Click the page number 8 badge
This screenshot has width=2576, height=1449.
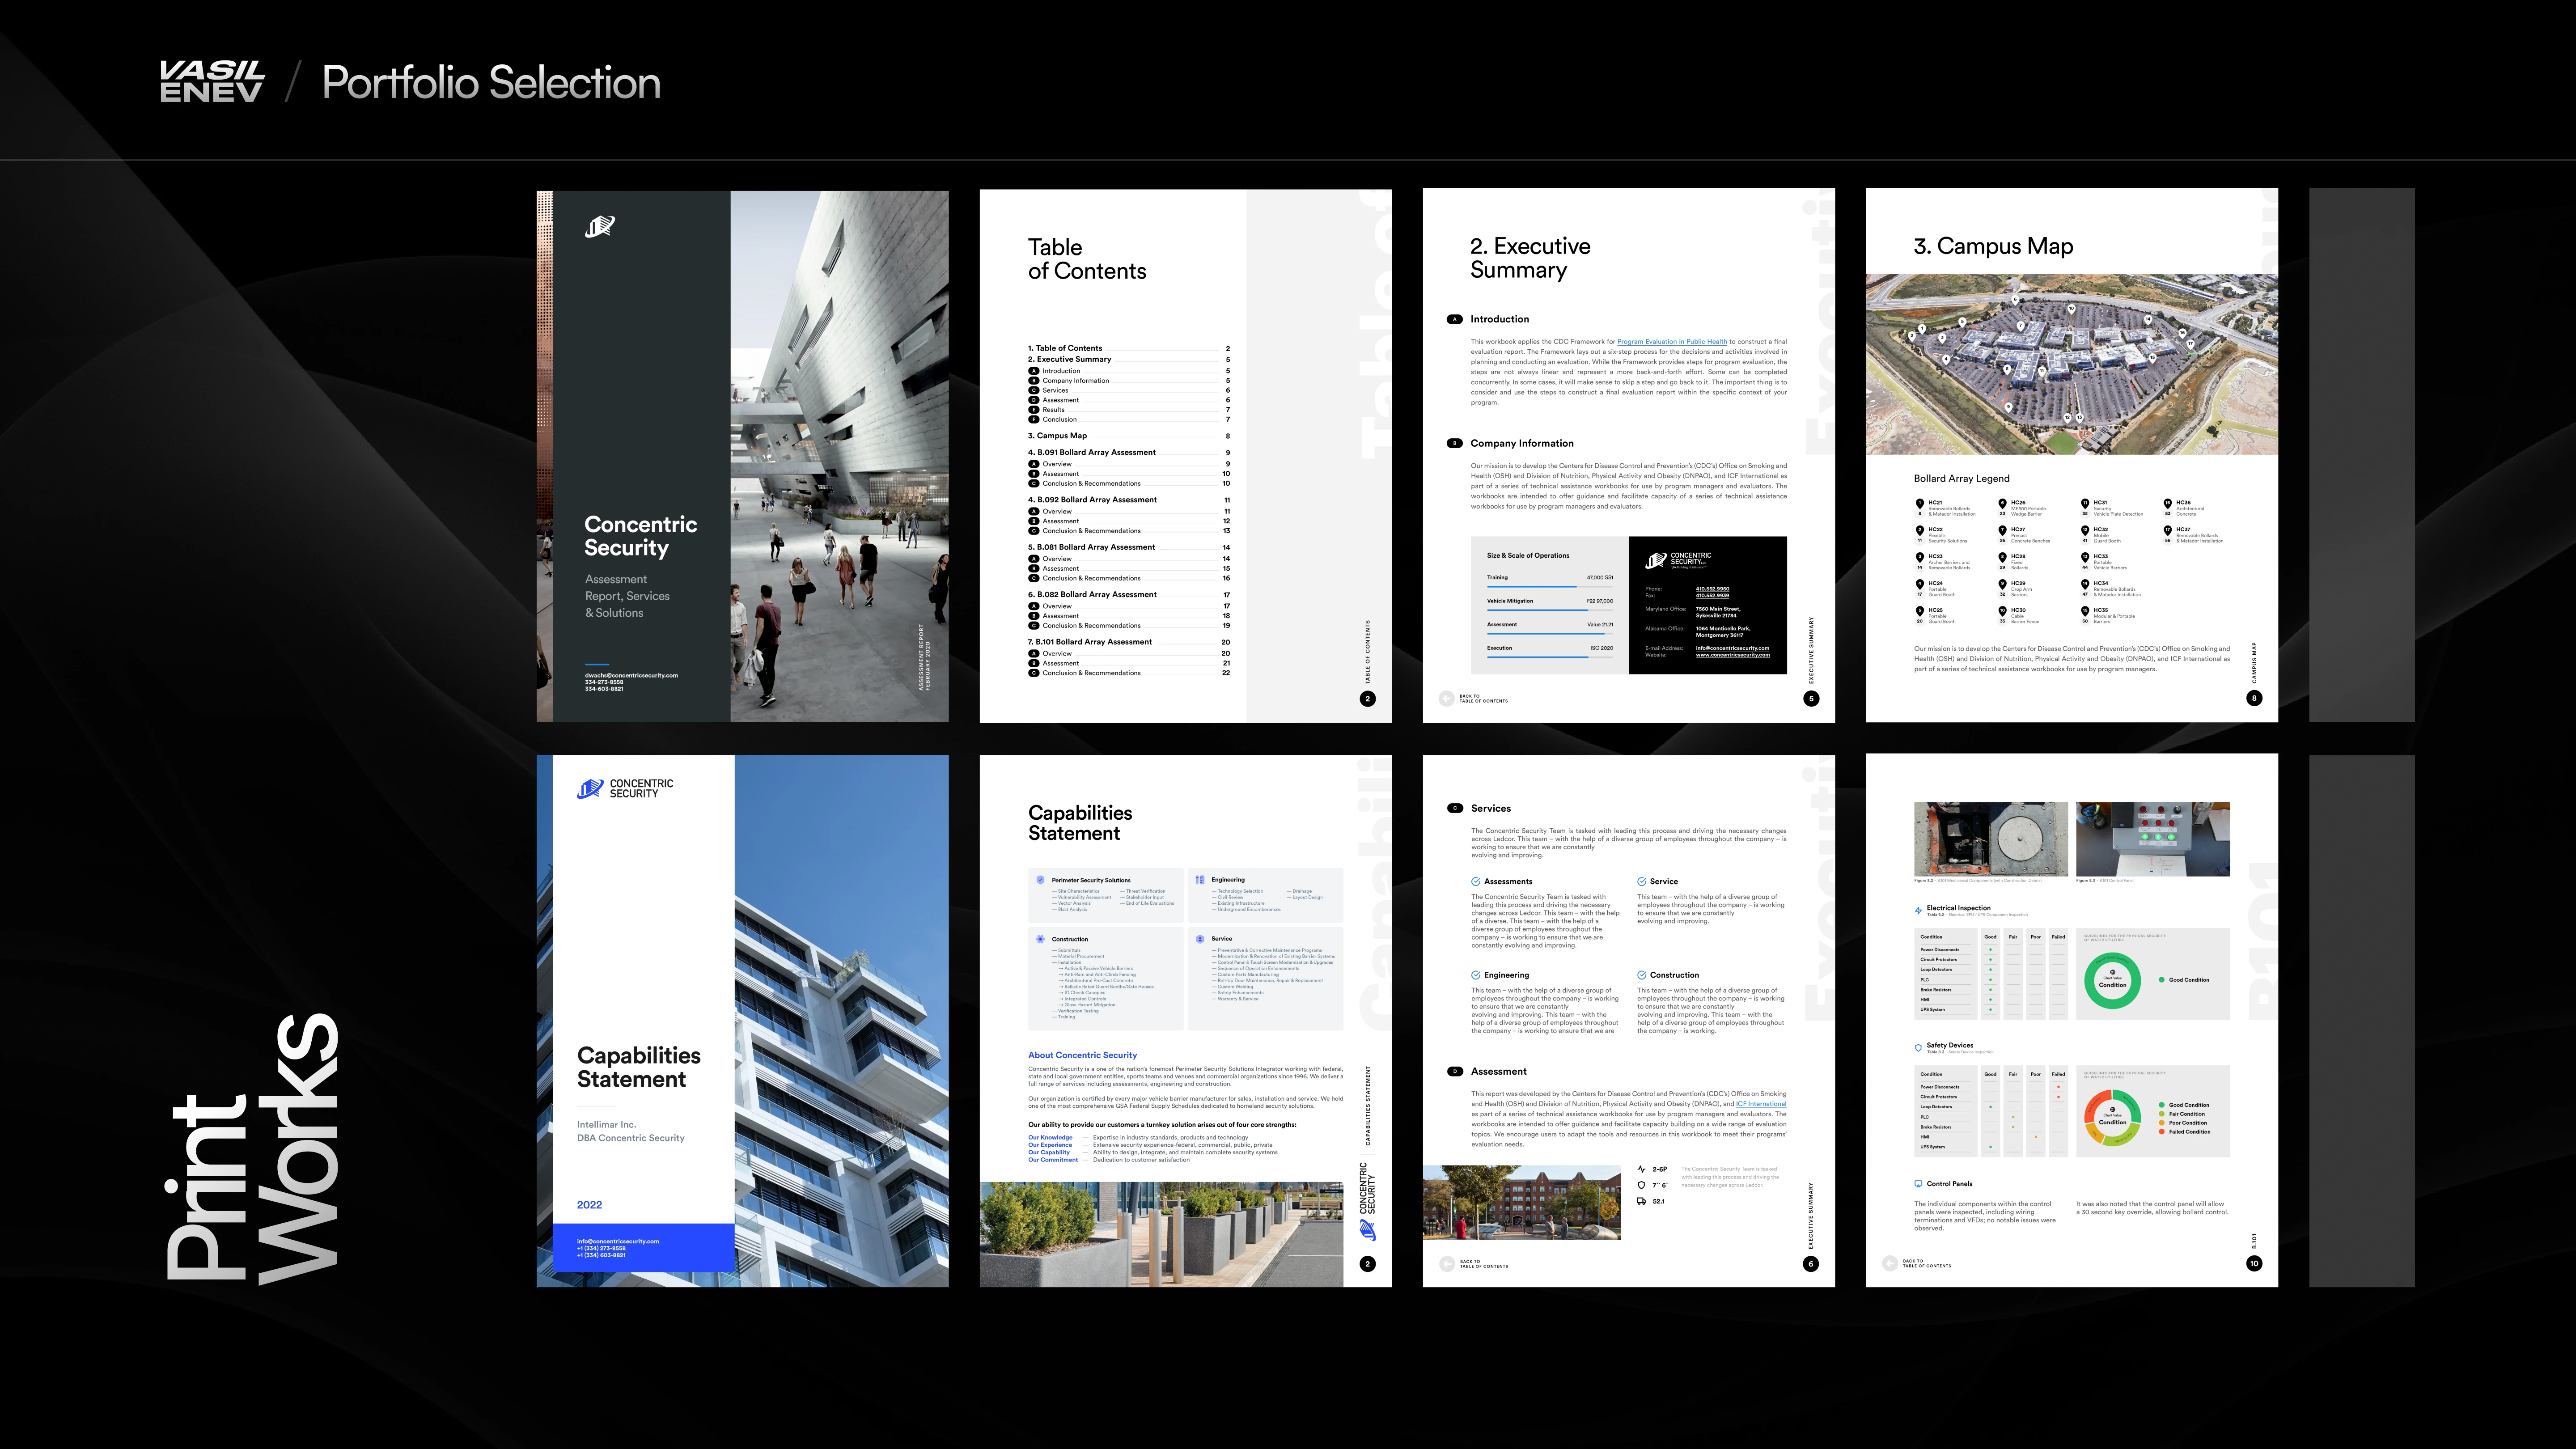click(x=2254, y=698)
